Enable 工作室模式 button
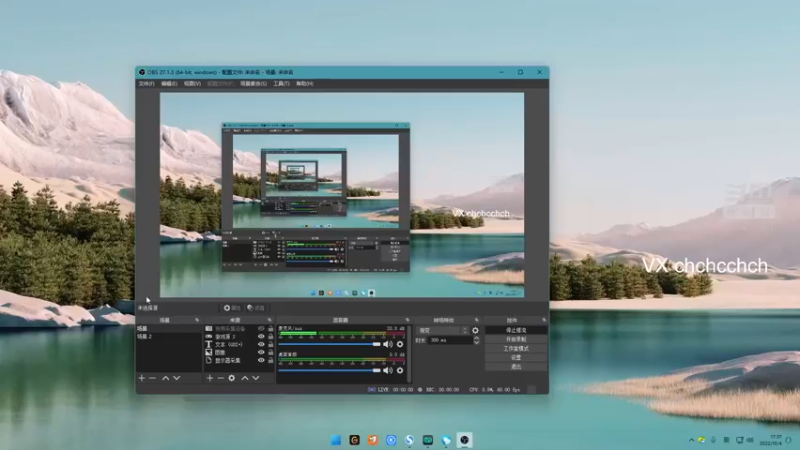800x450 pixels. coord(516,349)
